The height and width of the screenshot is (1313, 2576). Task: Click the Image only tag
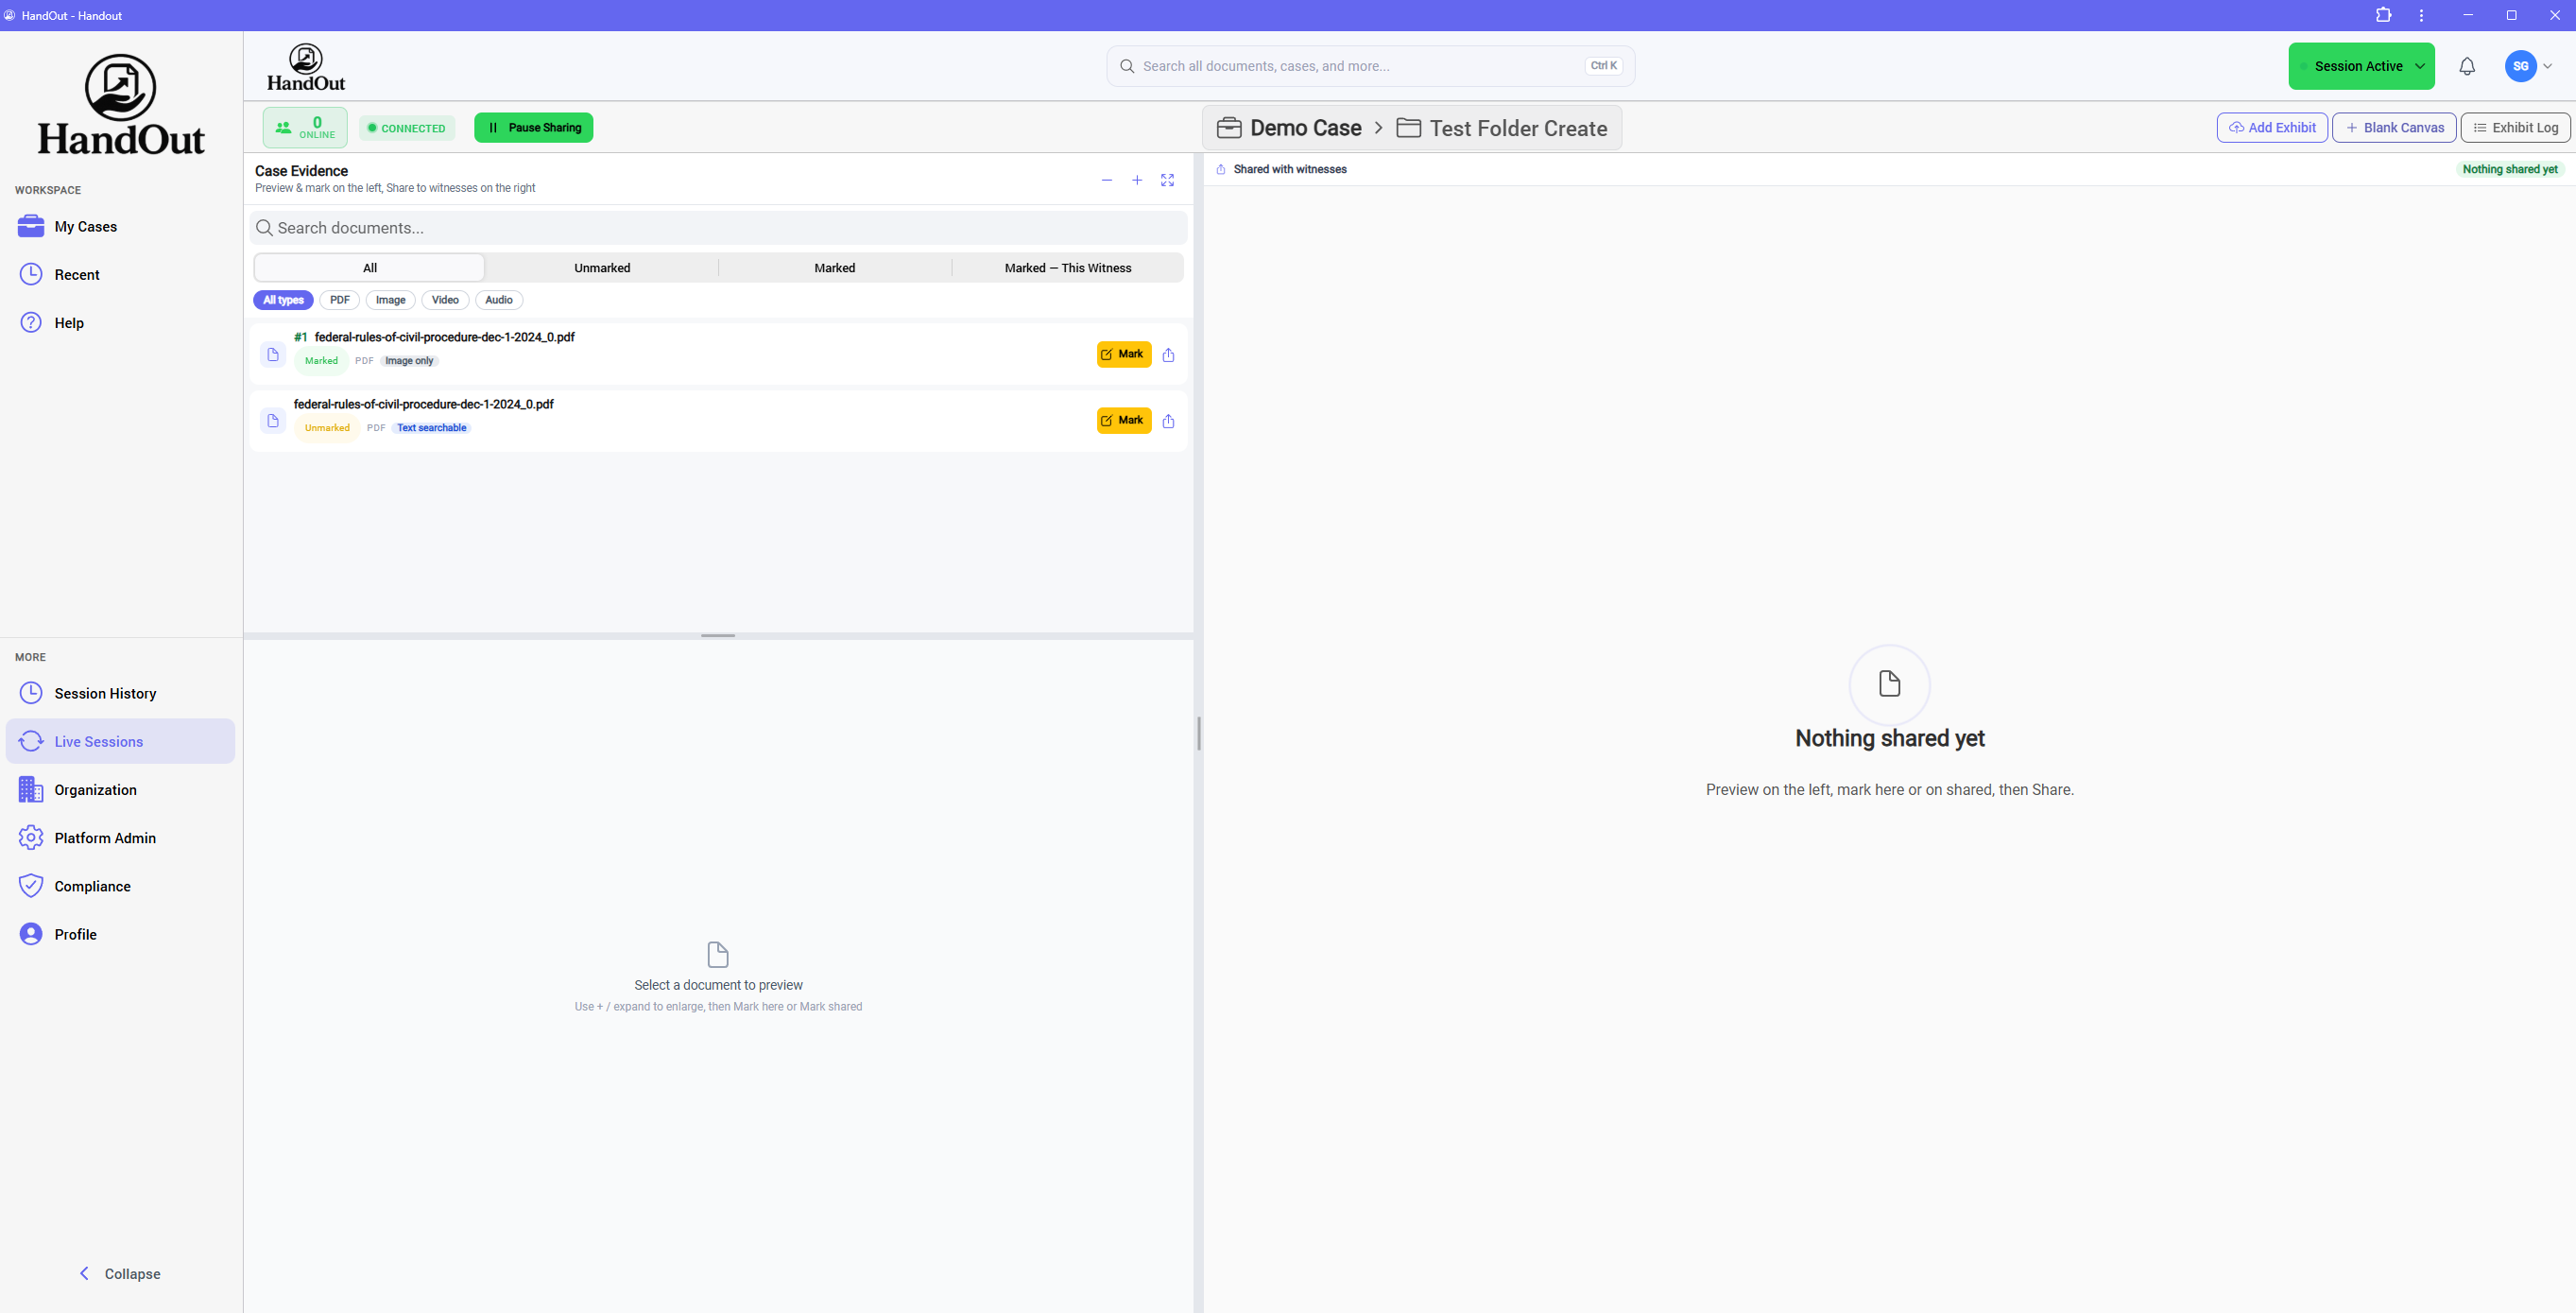tap(409, 361)
